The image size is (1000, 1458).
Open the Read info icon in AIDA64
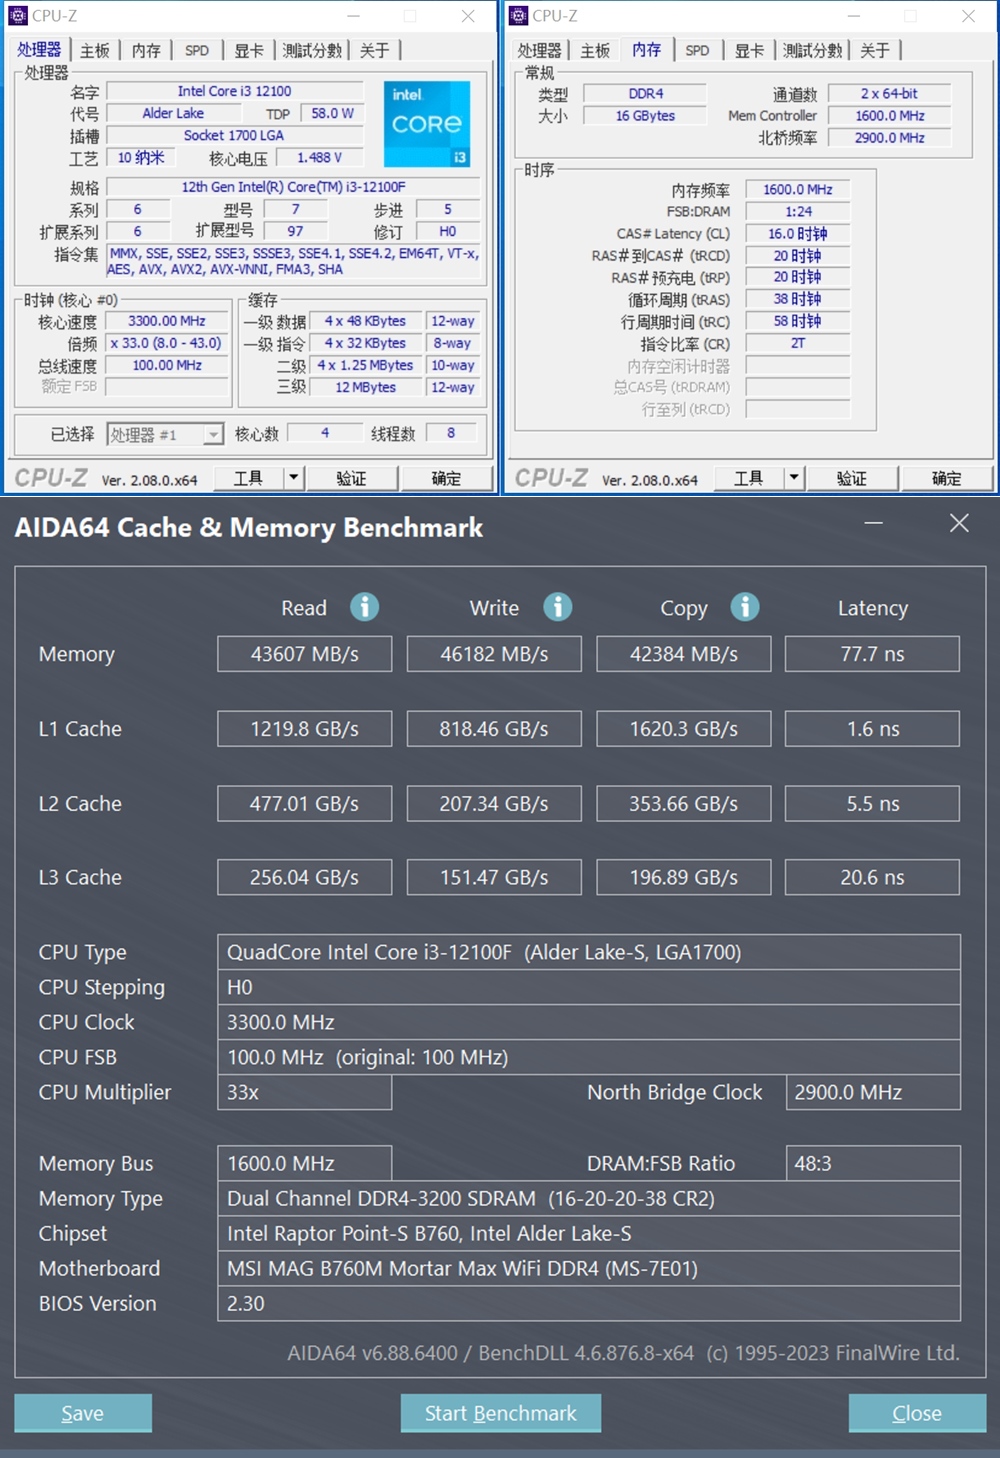tap(364, 607)
